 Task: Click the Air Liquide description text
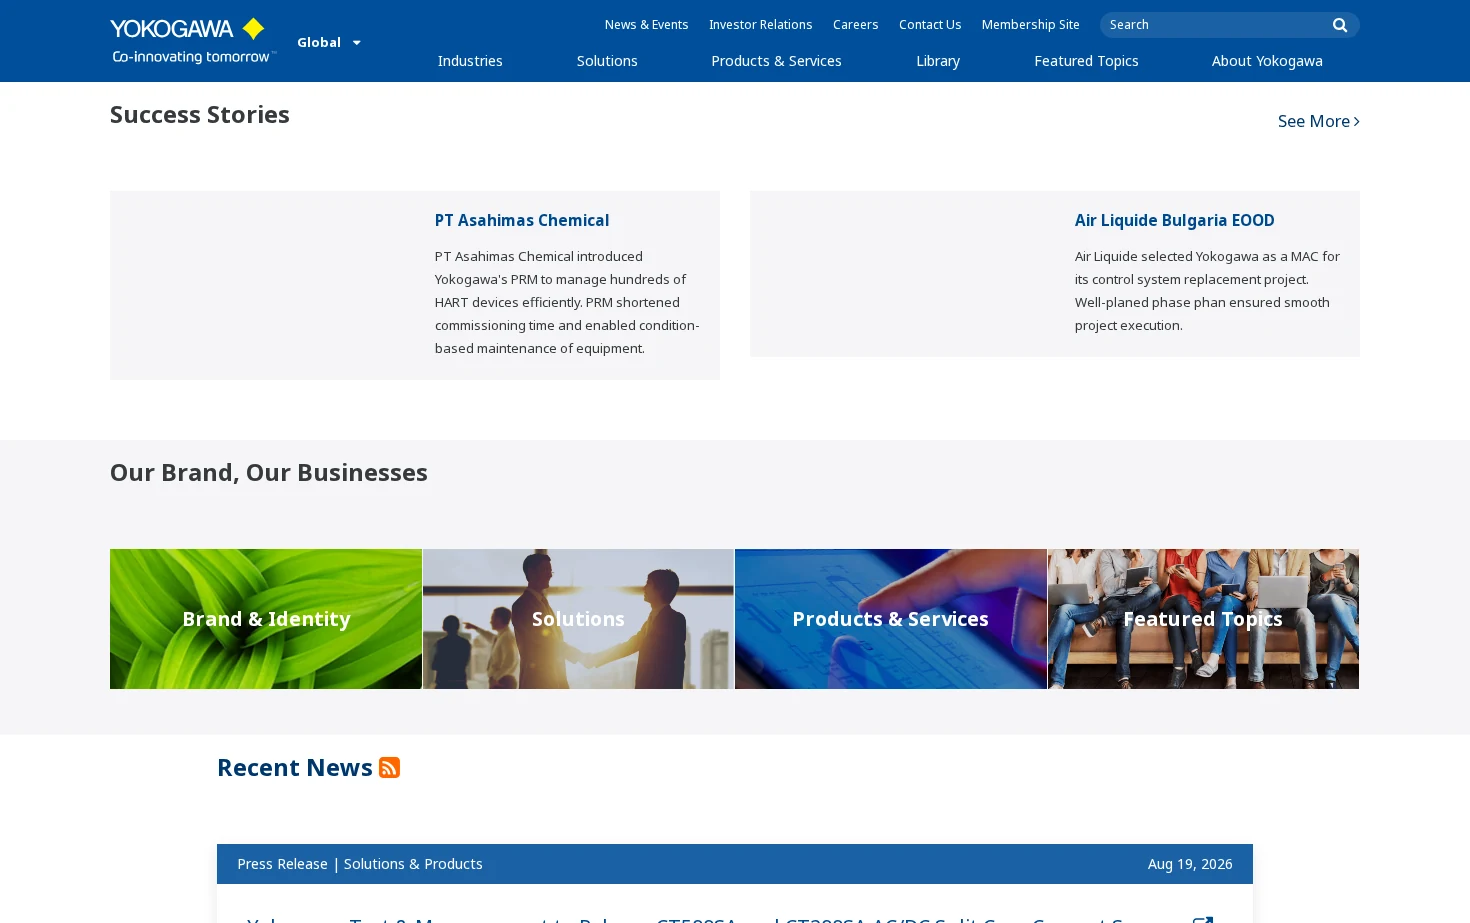pyautogui.click(x=1208, y=291)
